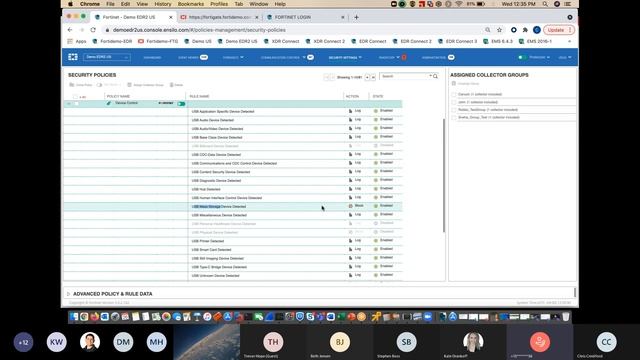Click Block action icon for USB Mass Storage Device
The height and width of the screenshot is (360, 640).
(350, 206)
